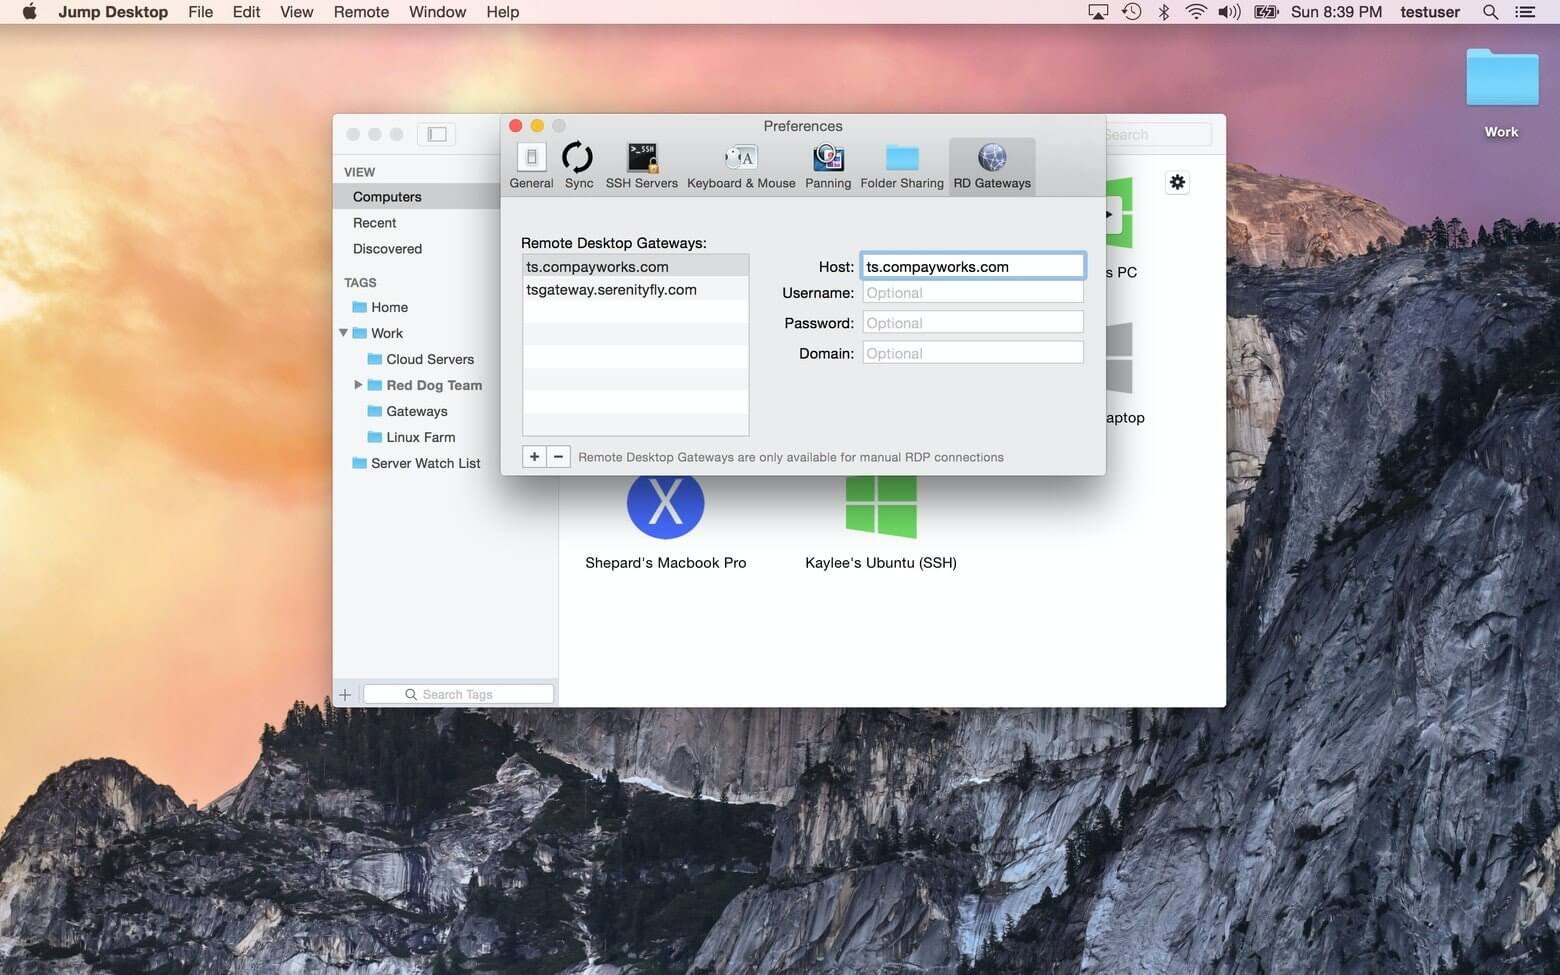This screenshot has width=1560, height=975.
Task: Click the Search Tags field
Action: coord(458,693)
